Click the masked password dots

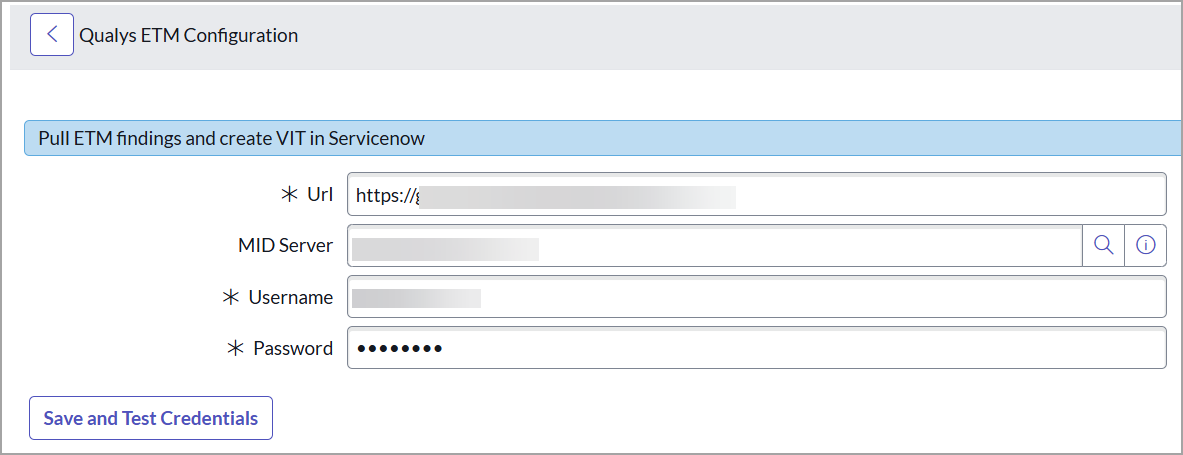(400, 348)
